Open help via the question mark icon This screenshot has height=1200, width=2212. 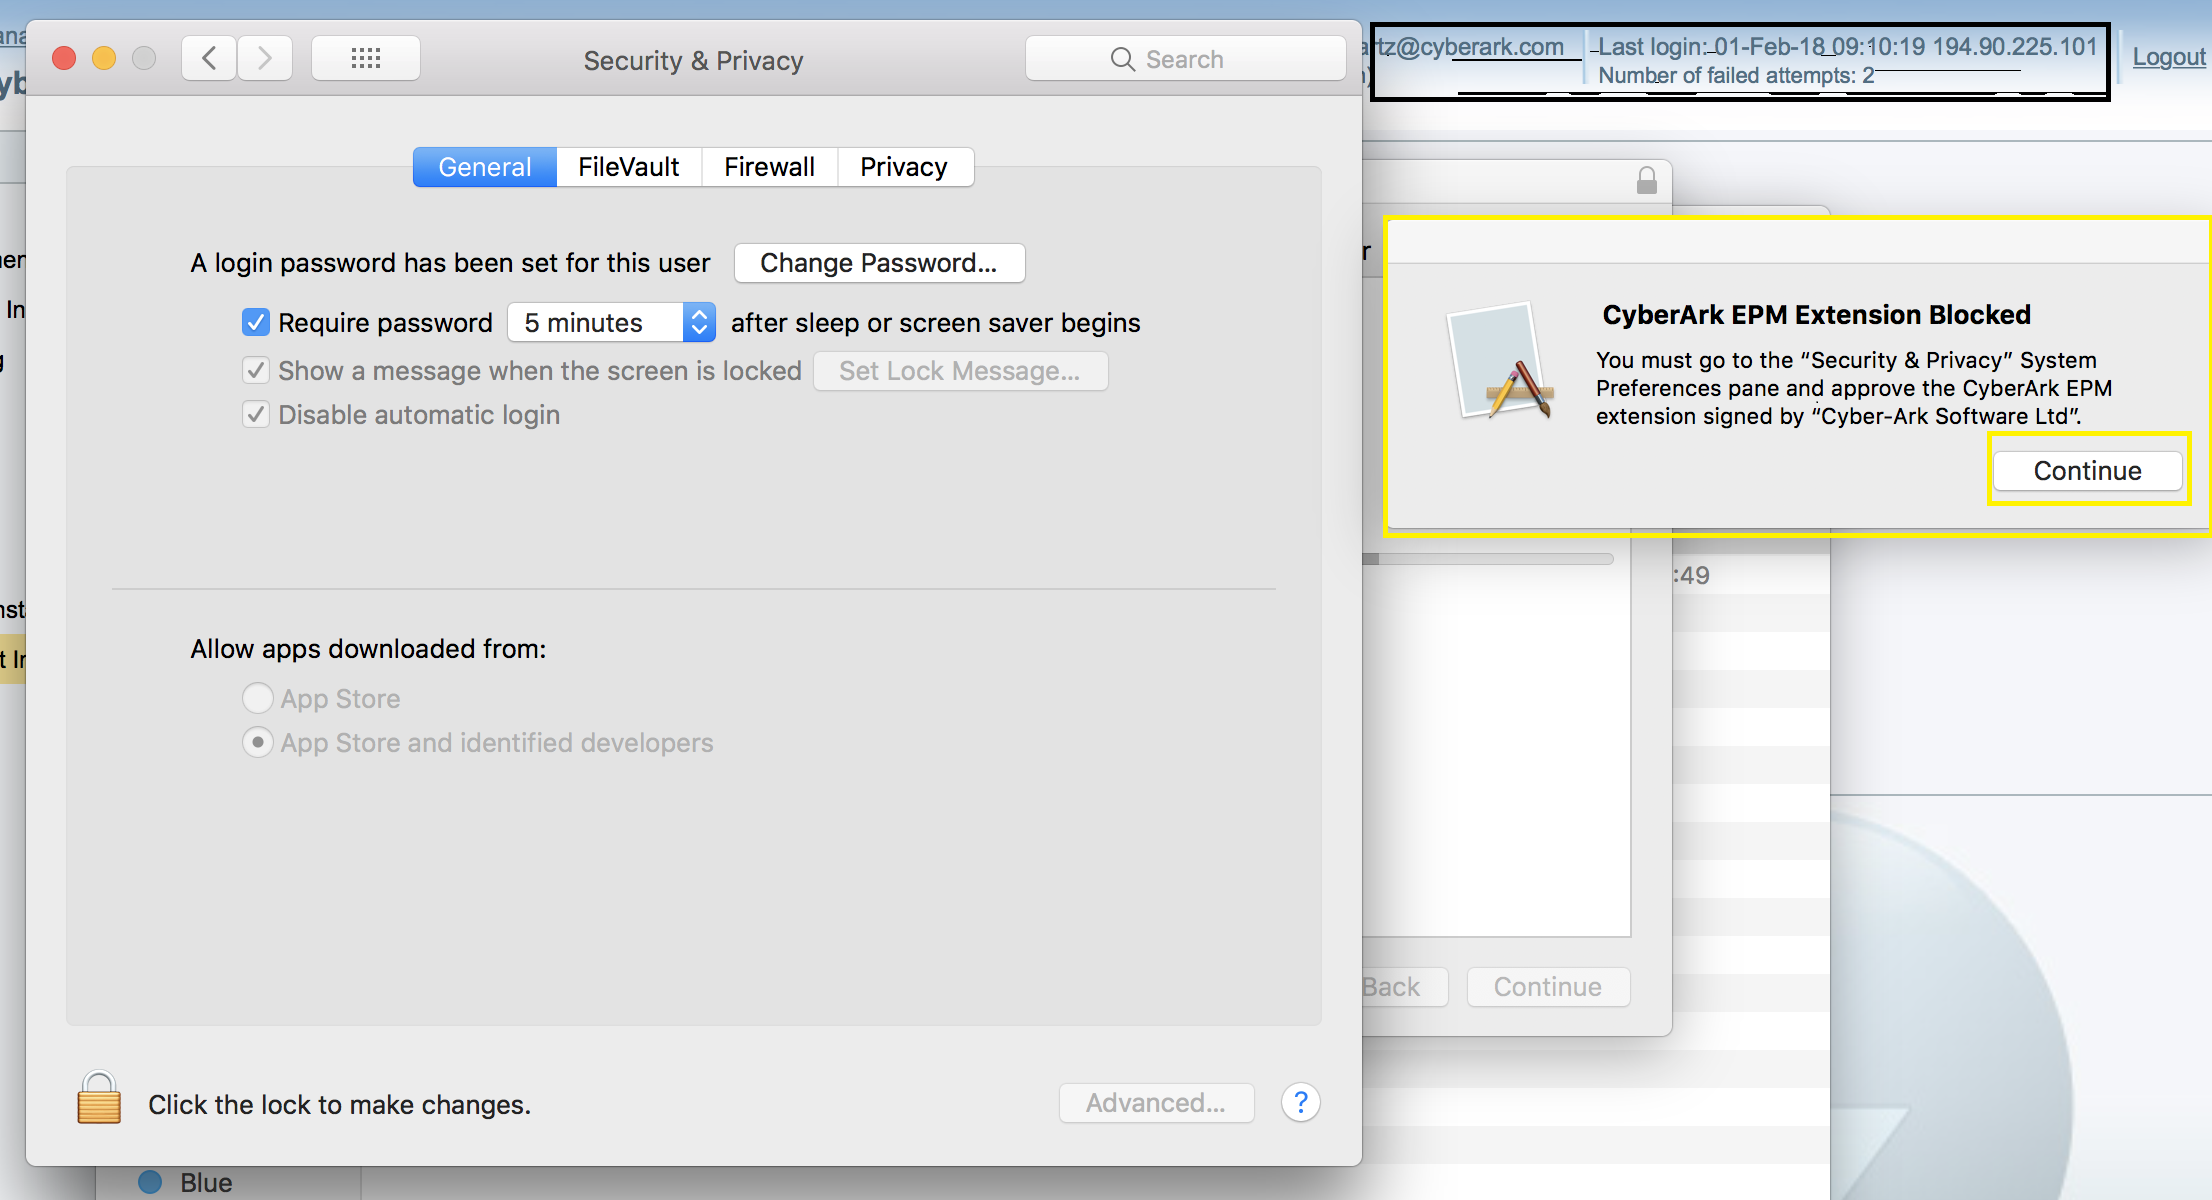(x=1300, y=1102)
